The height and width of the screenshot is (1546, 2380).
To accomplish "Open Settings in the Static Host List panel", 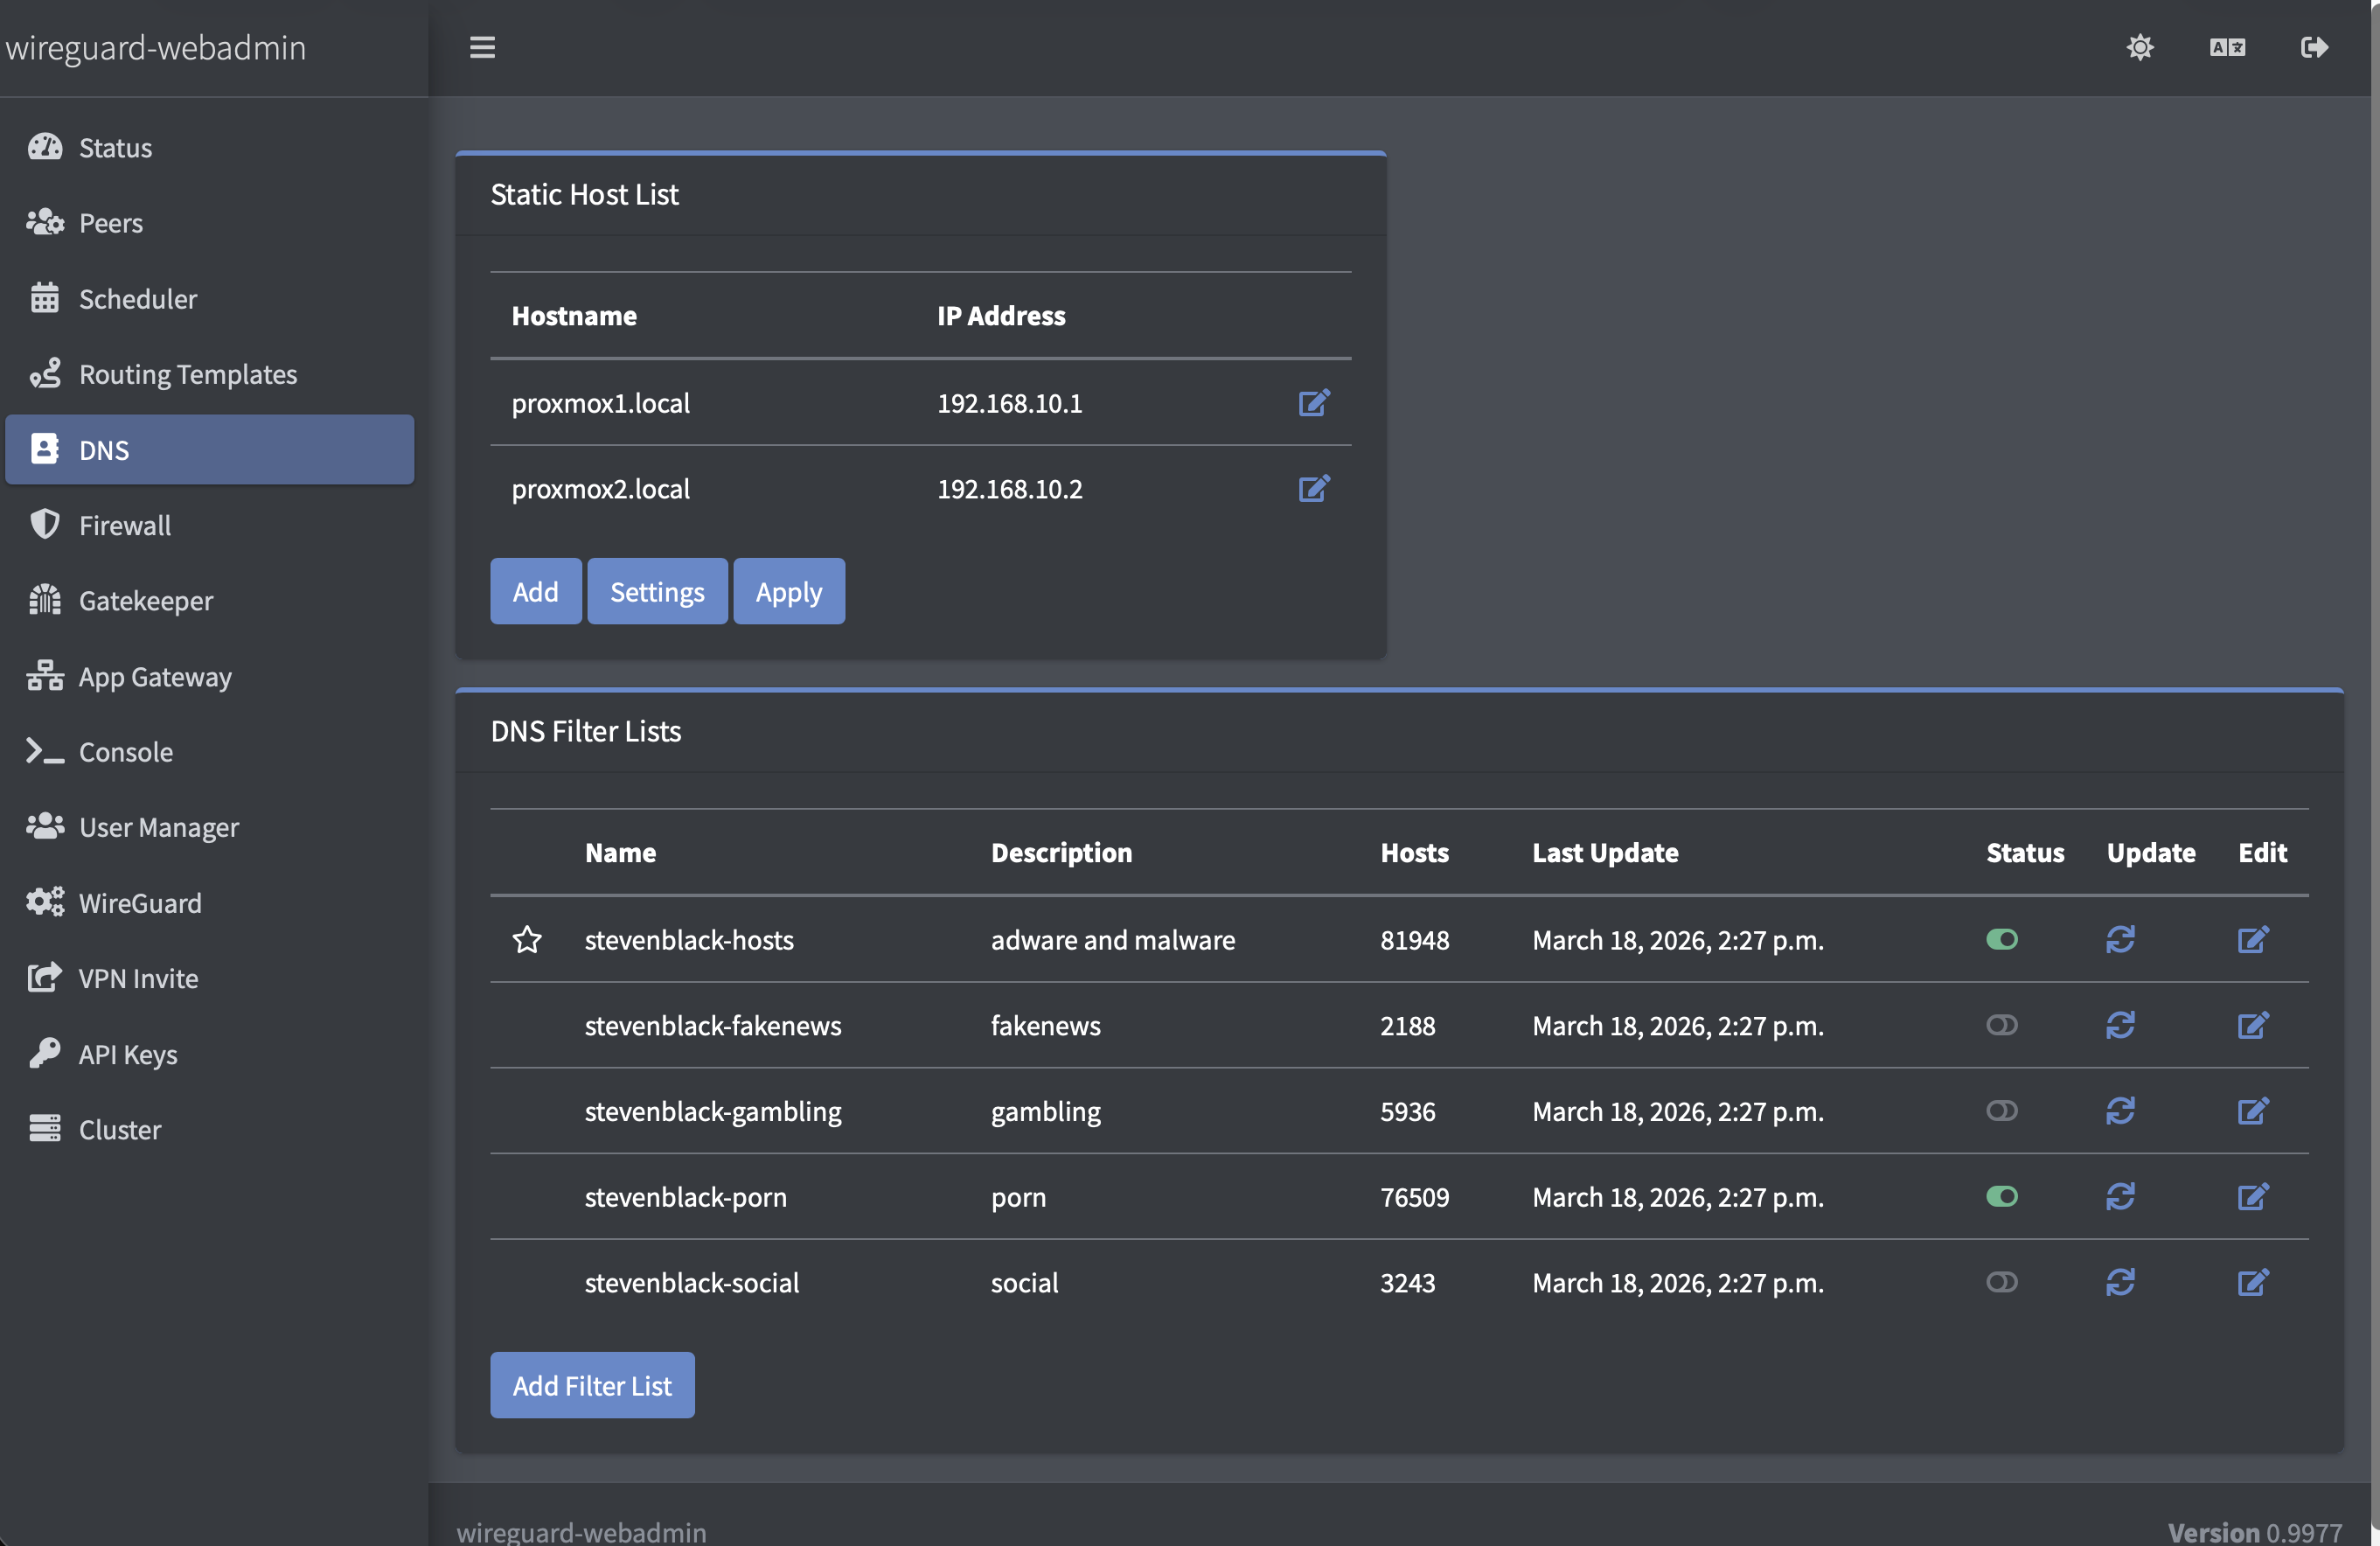I will pos(657,590).
